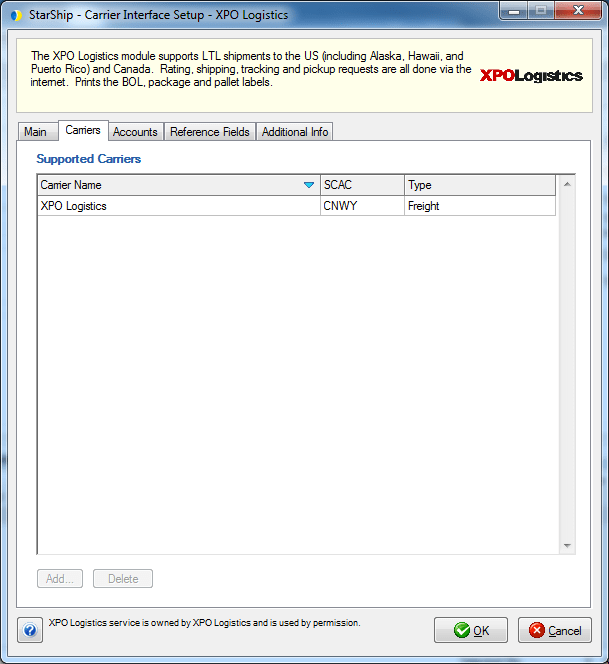
Task: Go to the Reference Fields tab
Action: (210, 132)
